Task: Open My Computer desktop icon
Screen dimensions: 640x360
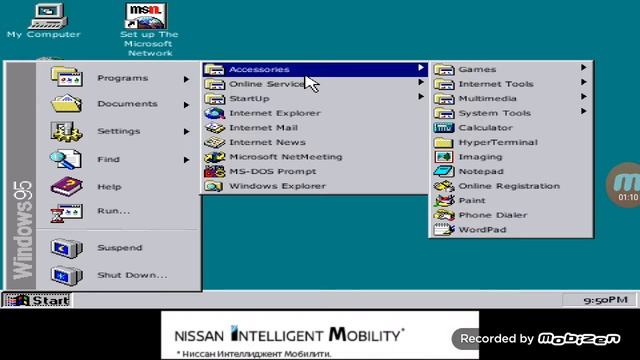Action: (x=44, y=21)
